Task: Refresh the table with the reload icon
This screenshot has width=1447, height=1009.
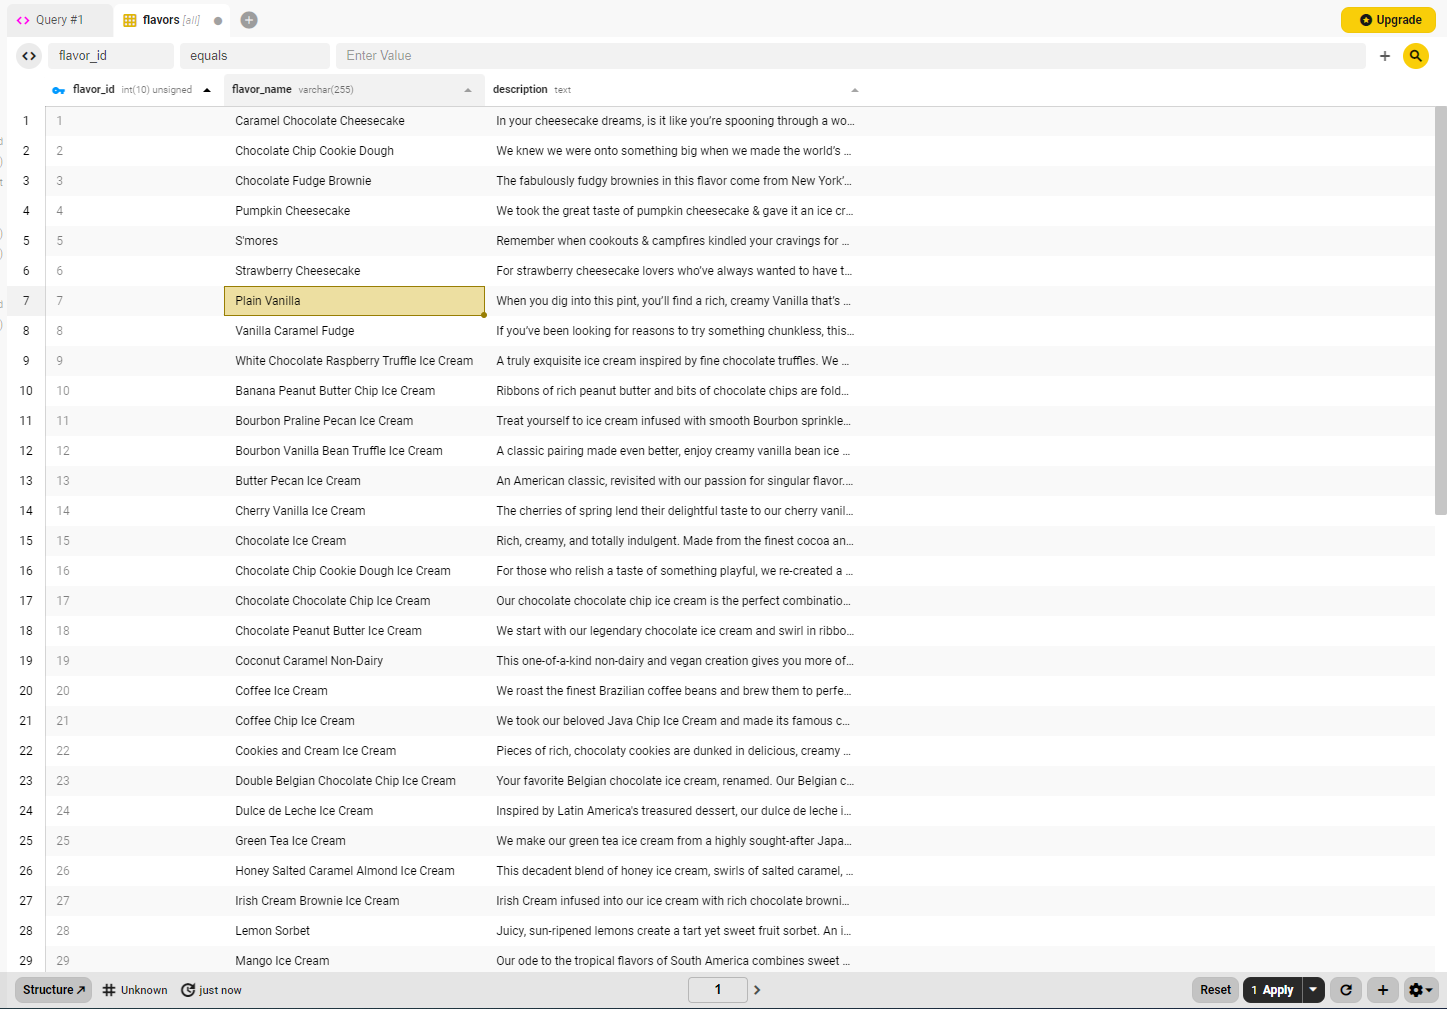Action: [1346, 990]
